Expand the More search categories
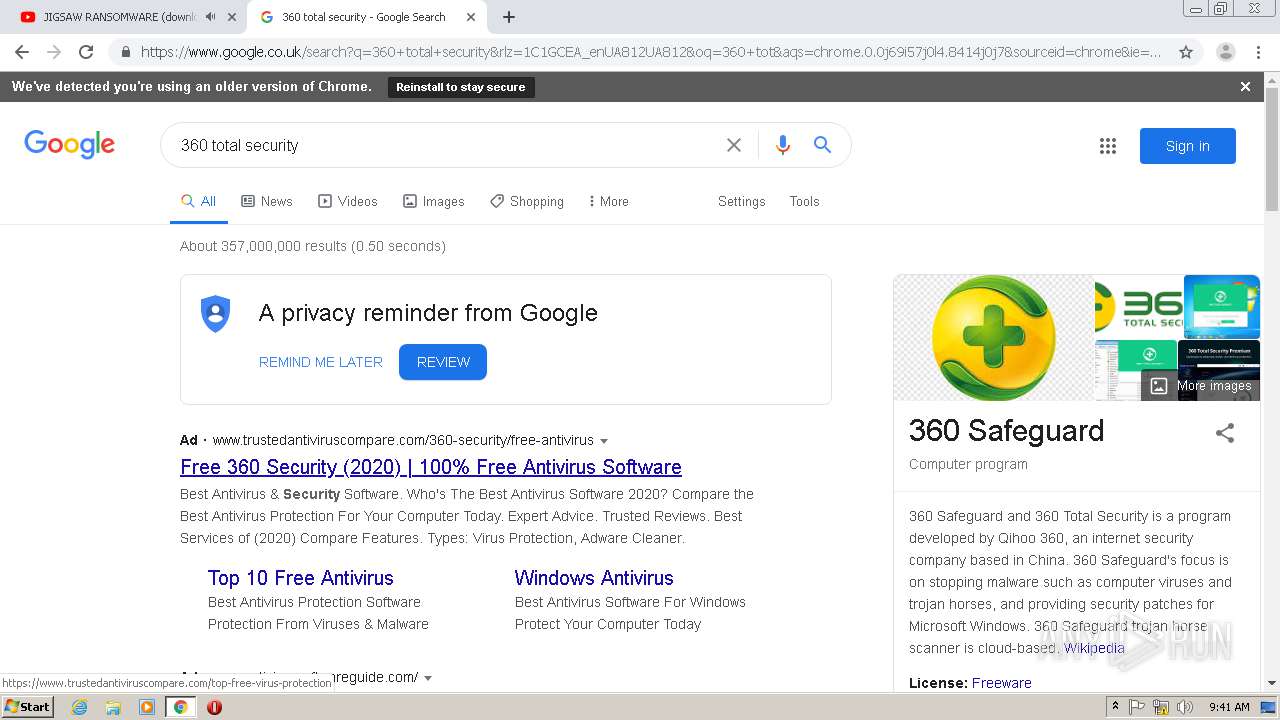This screenshot has width=1280, height=720. pyautogui.click(x=609, y=201)
